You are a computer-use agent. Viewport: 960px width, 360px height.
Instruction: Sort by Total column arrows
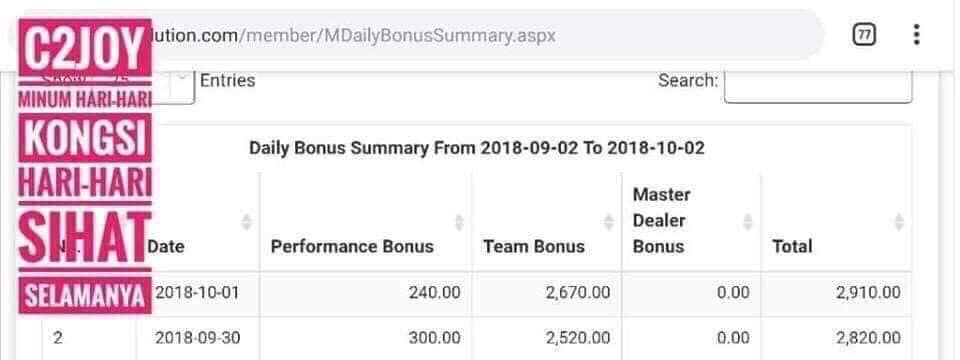click(x=899, y=222)
